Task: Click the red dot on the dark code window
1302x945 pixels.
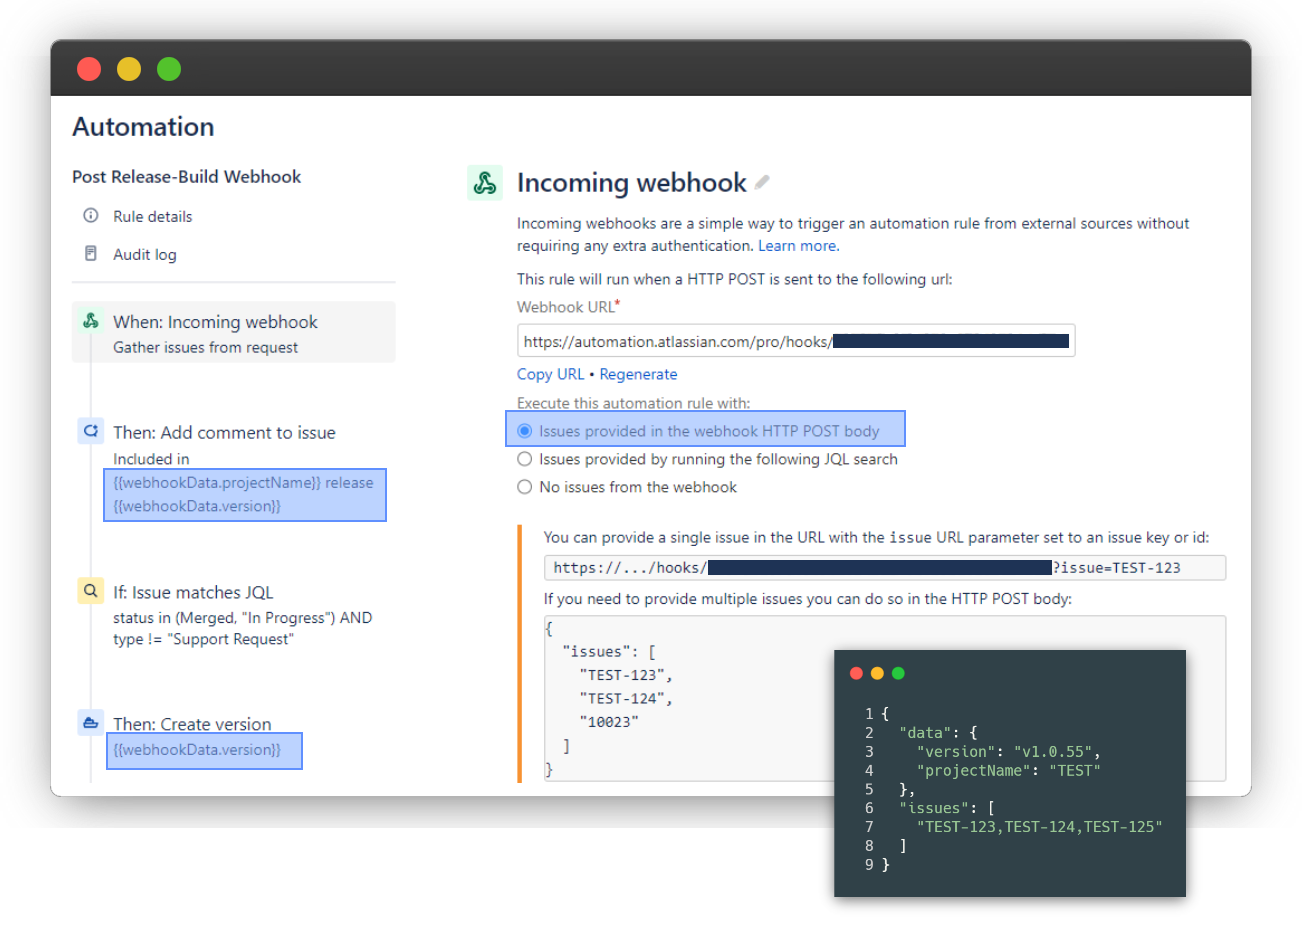Action: click(x=856, y=673)
